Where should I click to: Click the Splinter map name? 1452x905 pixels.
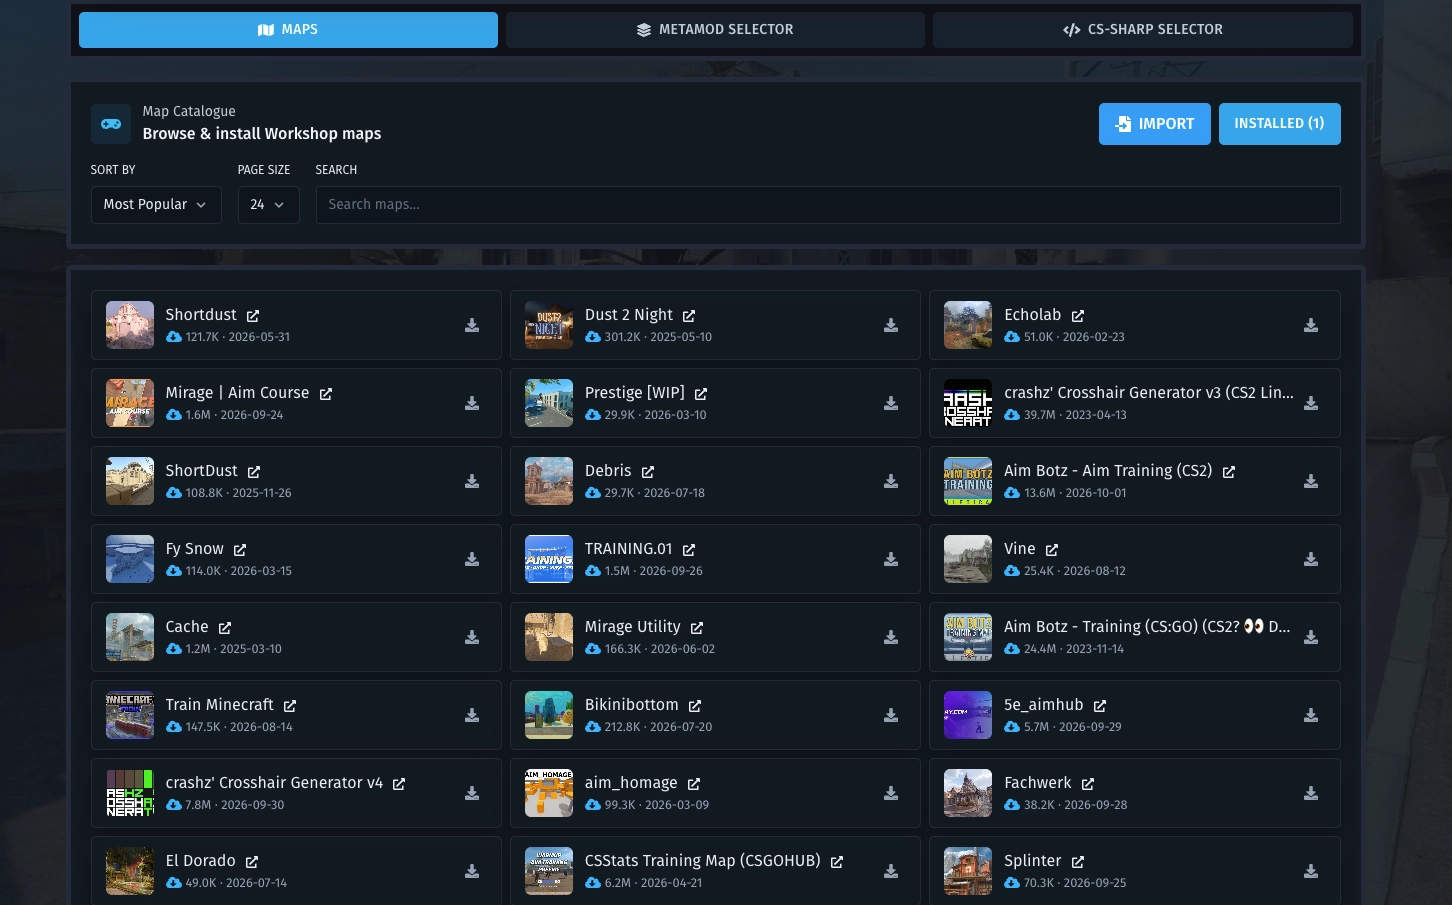1033,861
